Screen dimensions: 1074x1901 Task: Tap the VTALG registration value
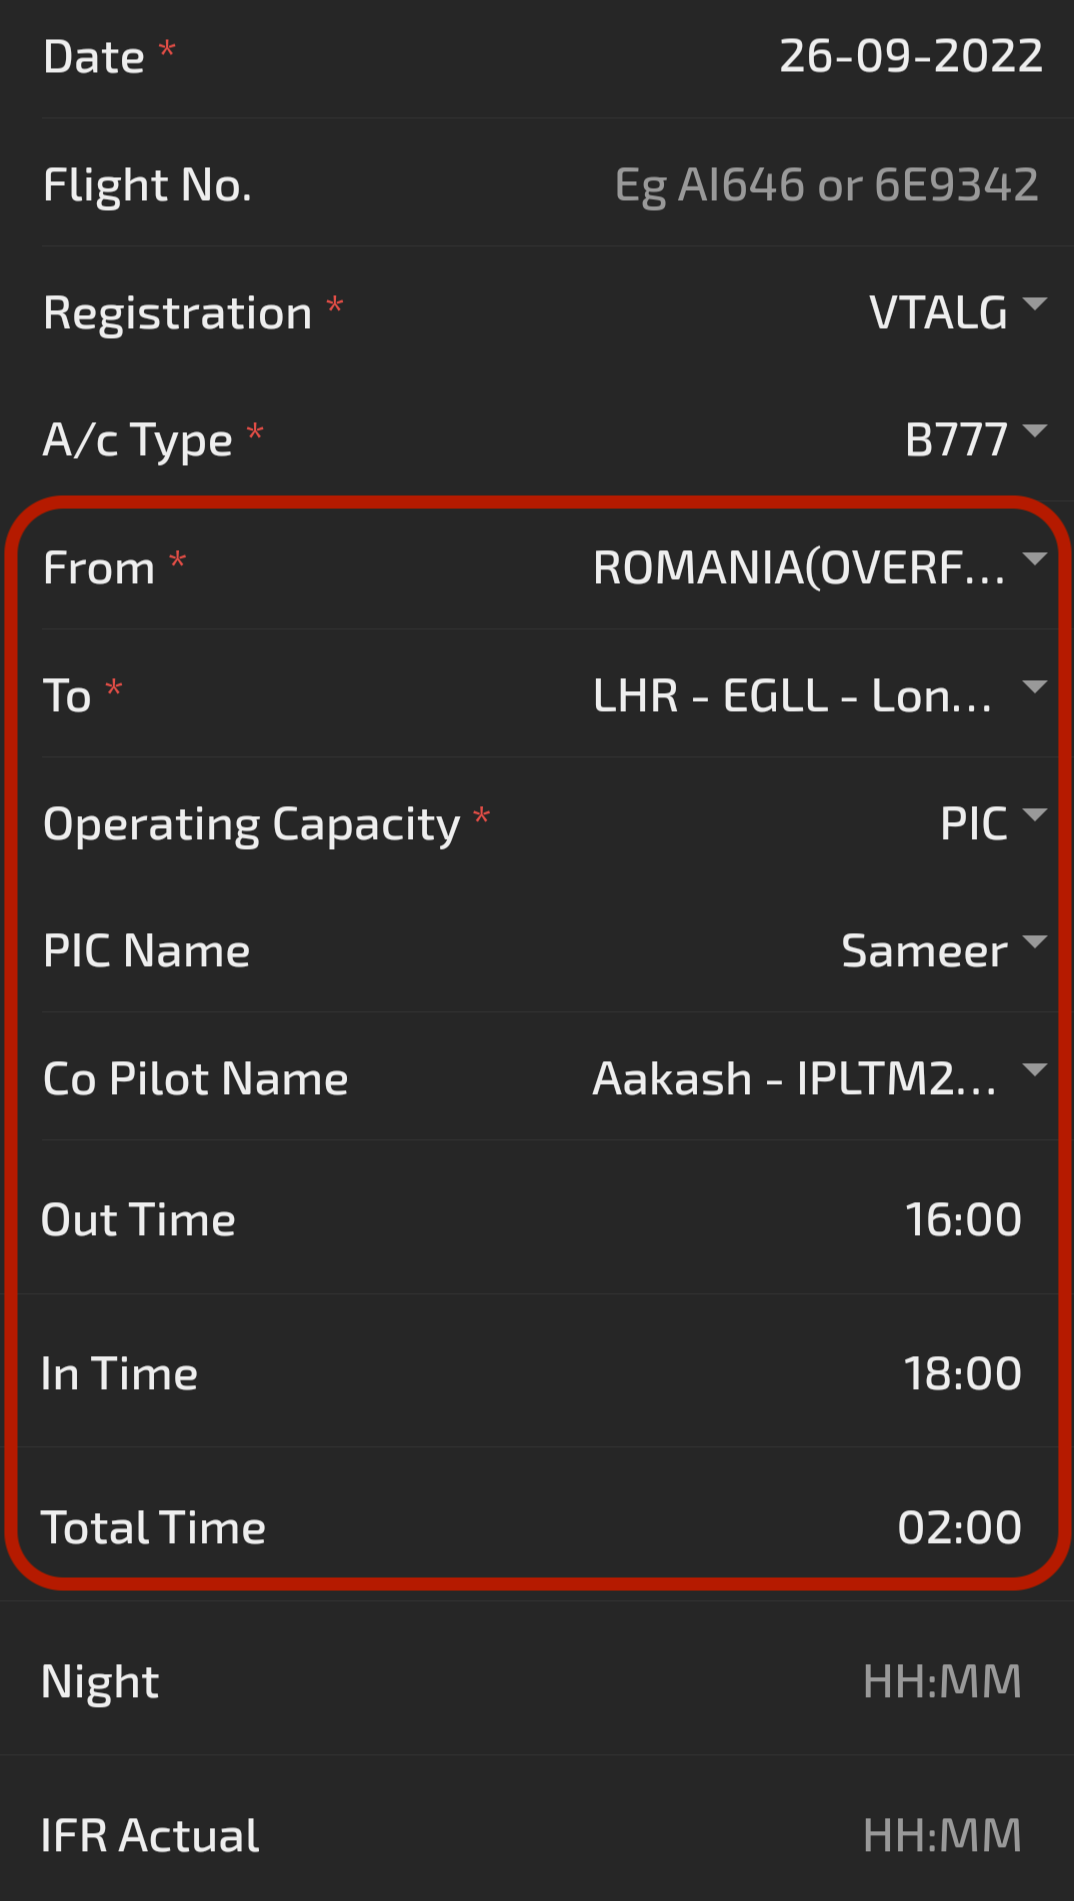coord(938,313)
